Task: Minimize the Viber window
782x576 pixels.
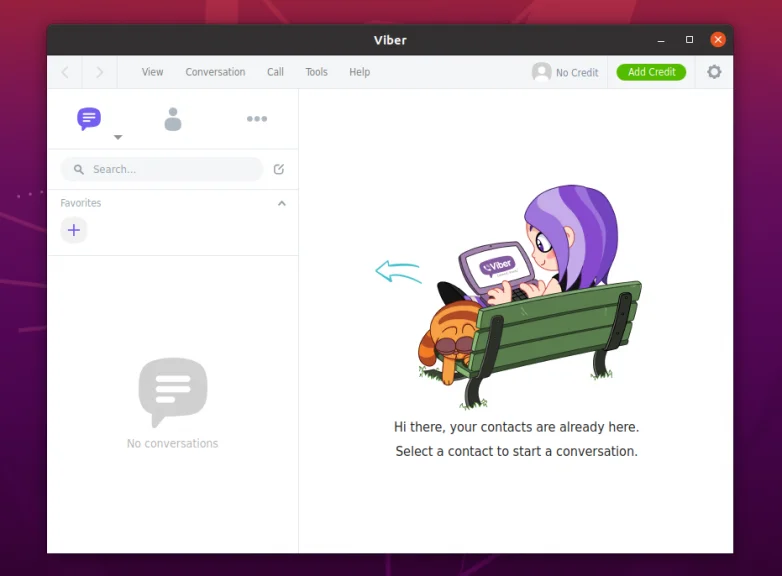Action: [x=661, y=40]
